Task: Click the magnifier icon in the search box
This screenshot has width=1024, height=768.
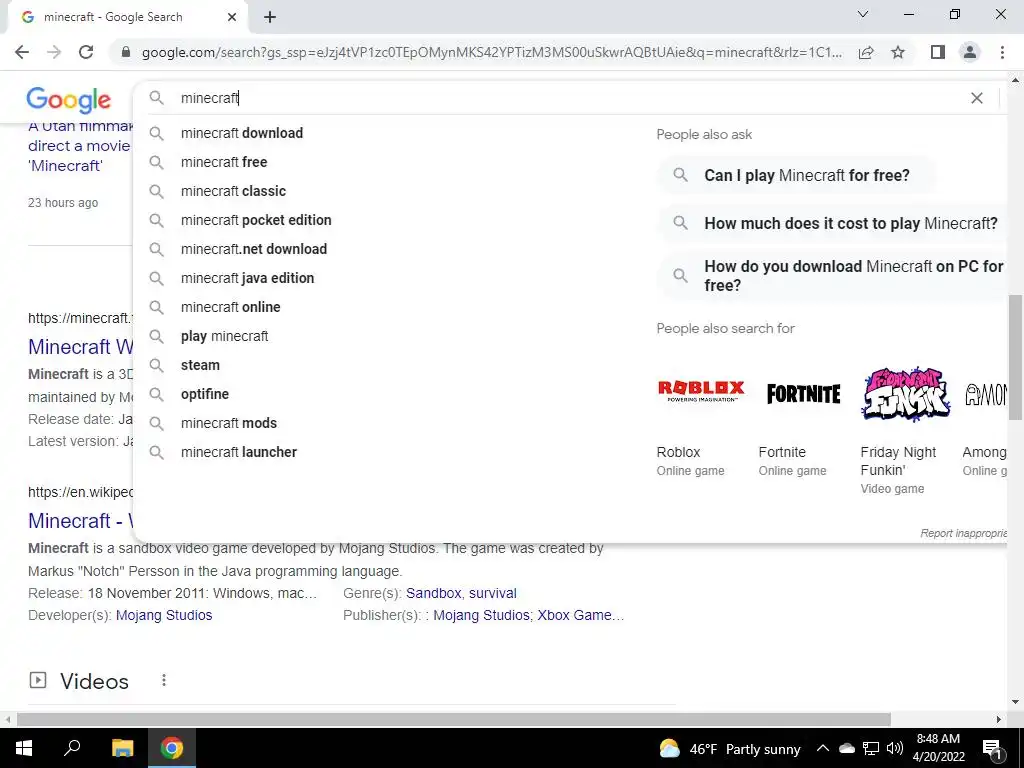Action: pyautogui.click(x=156, y=98)
